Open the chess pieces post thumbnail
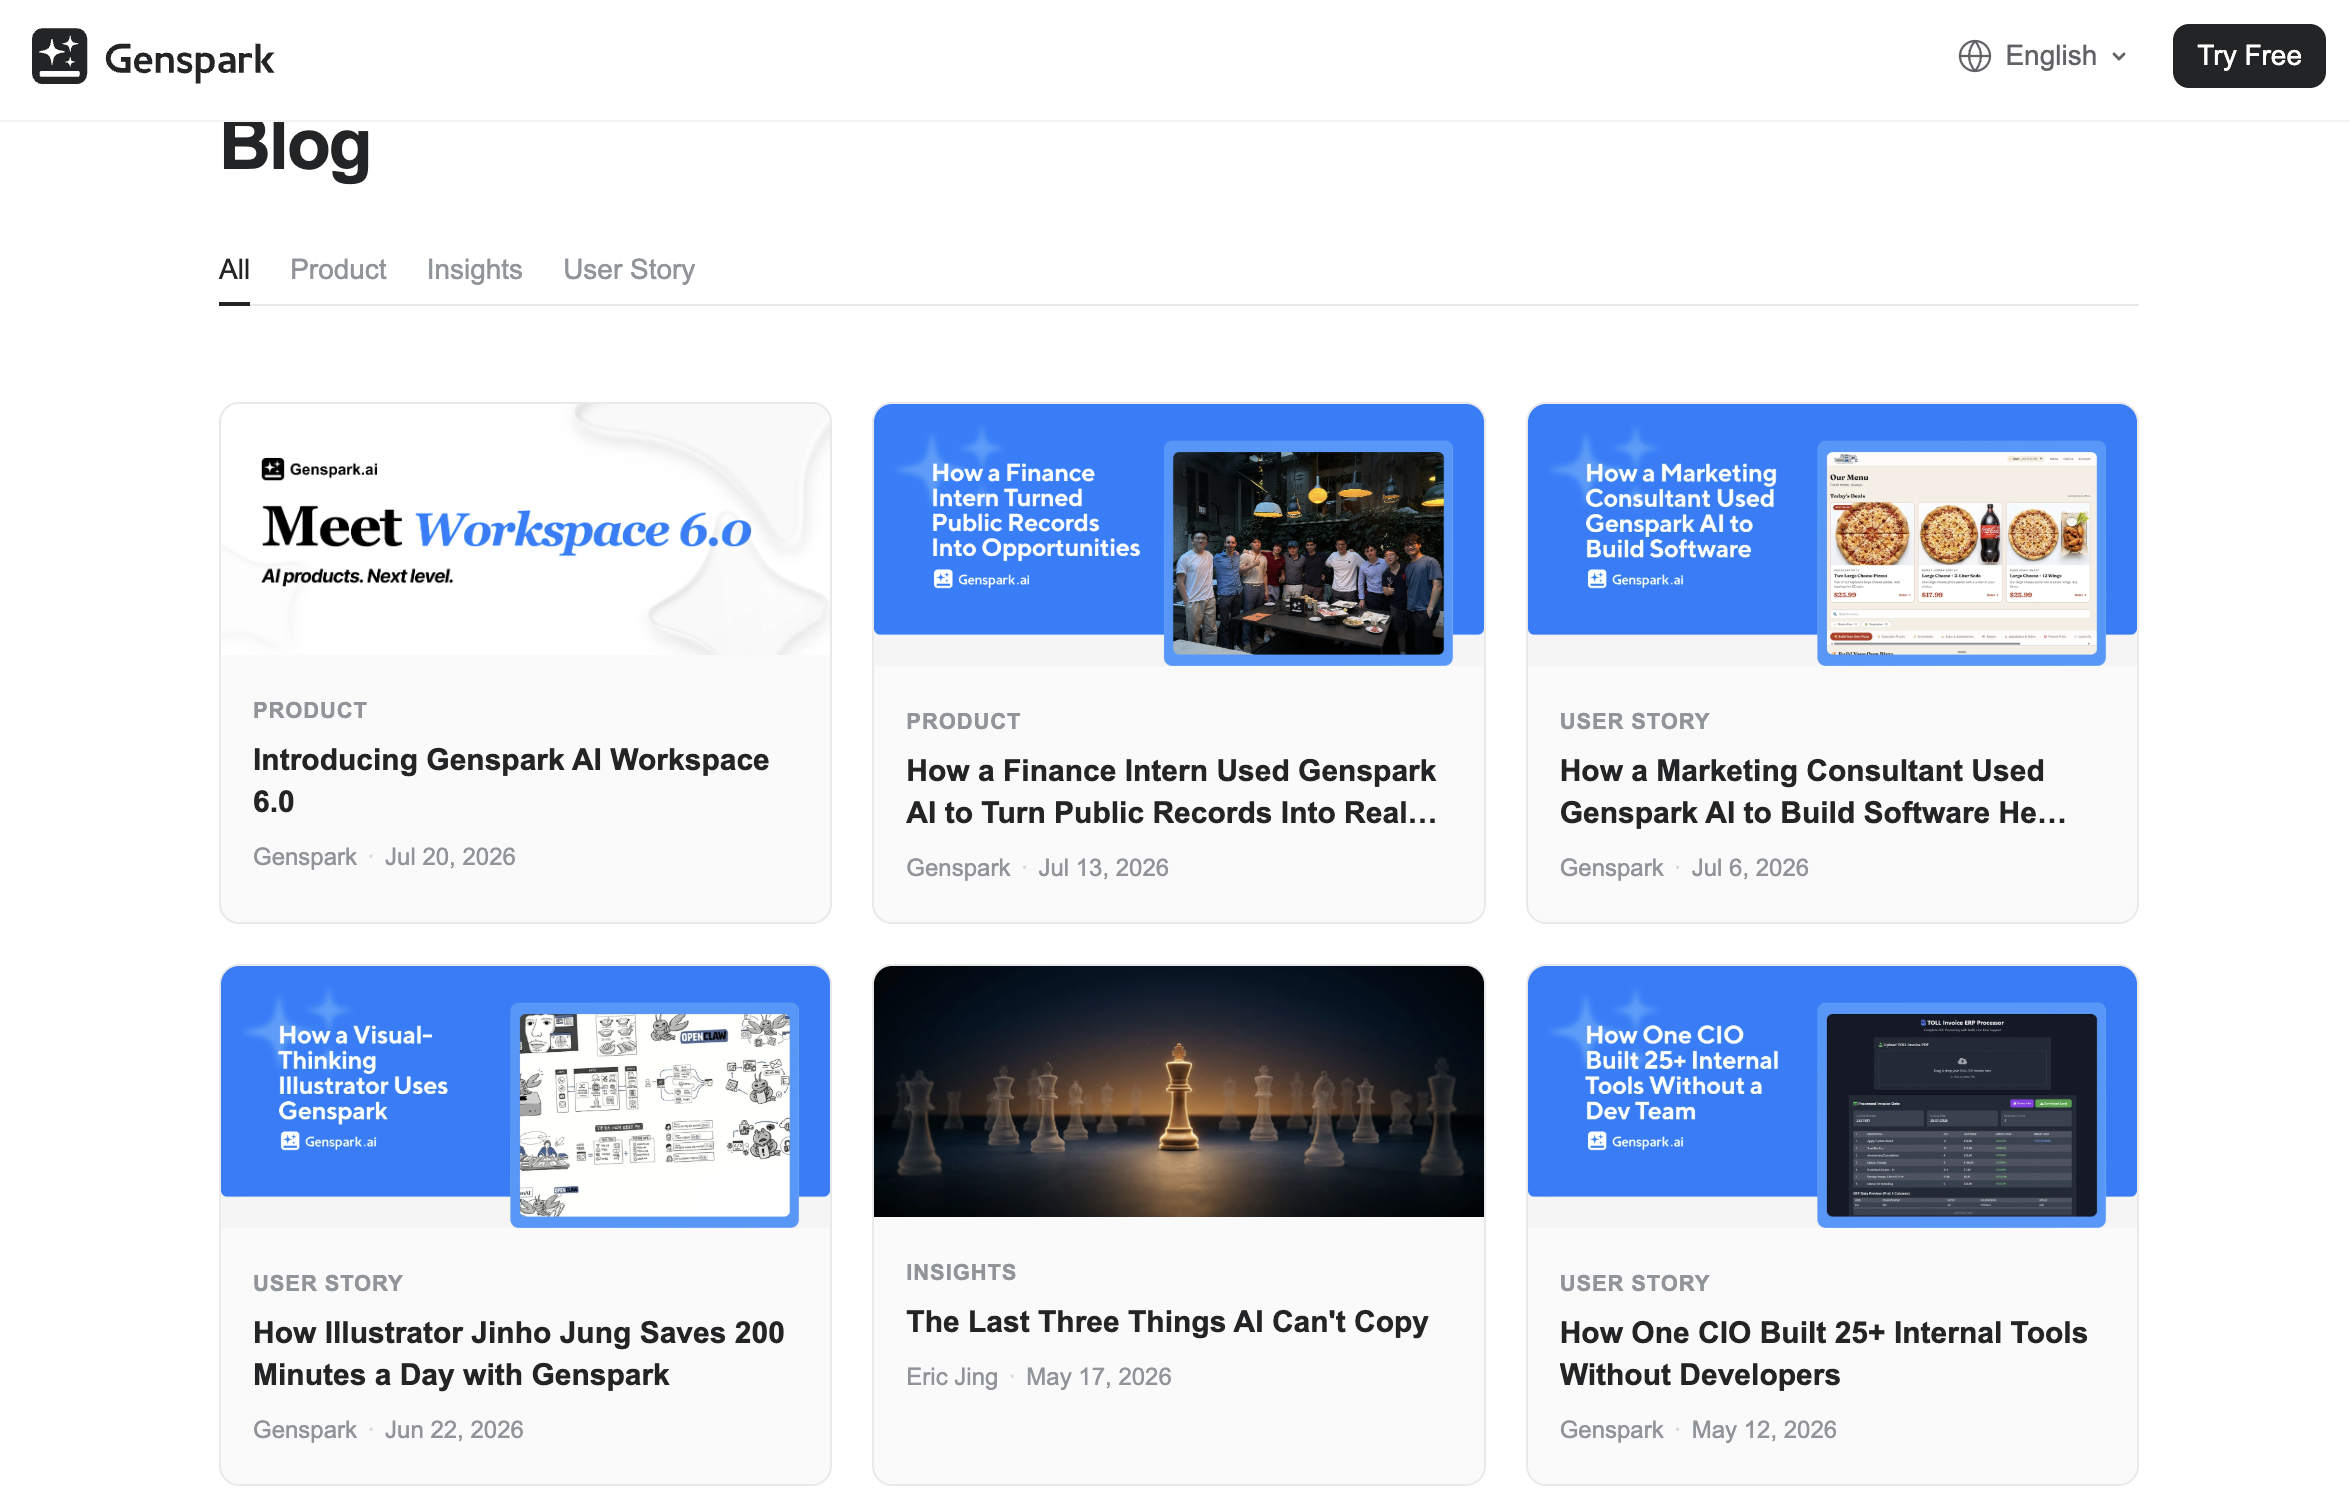The height and width of the screenshot is (1488, 2350). [1178, 1091]
